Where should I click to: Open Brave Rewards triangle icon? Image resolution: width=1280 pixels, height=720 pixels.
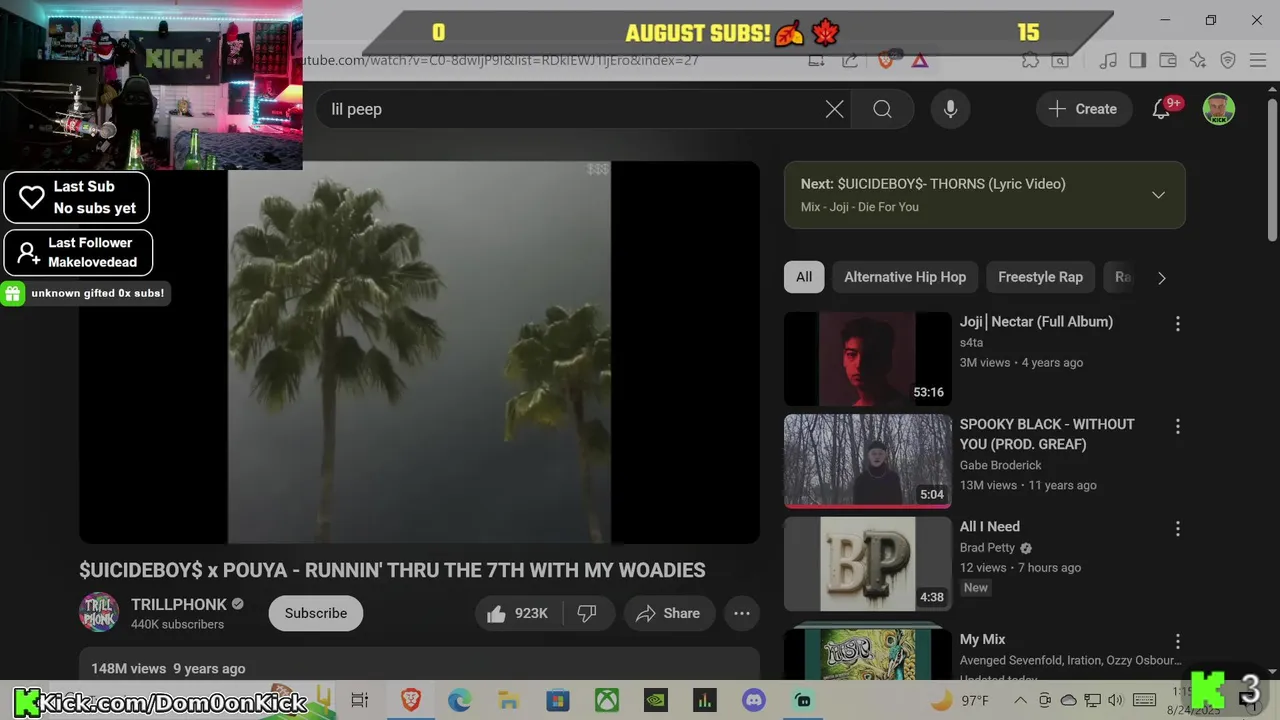pyautogui.click(x=920, y=60)
